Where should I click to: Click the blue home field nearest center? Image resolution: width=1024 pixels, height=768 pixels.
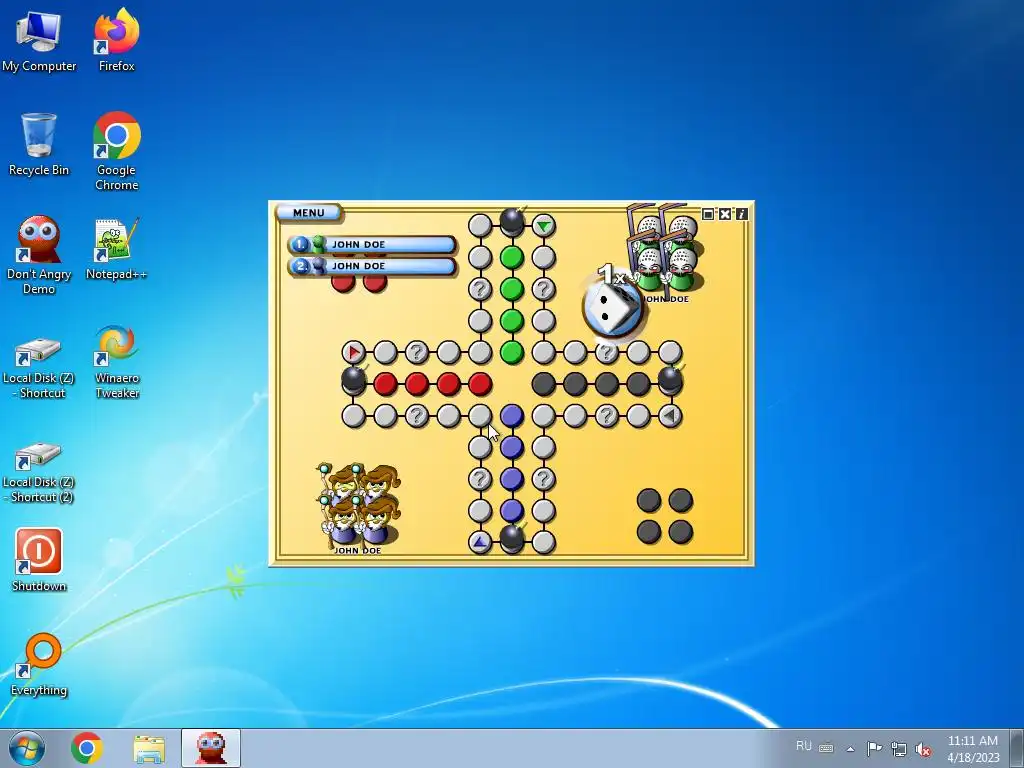[512, 415]
